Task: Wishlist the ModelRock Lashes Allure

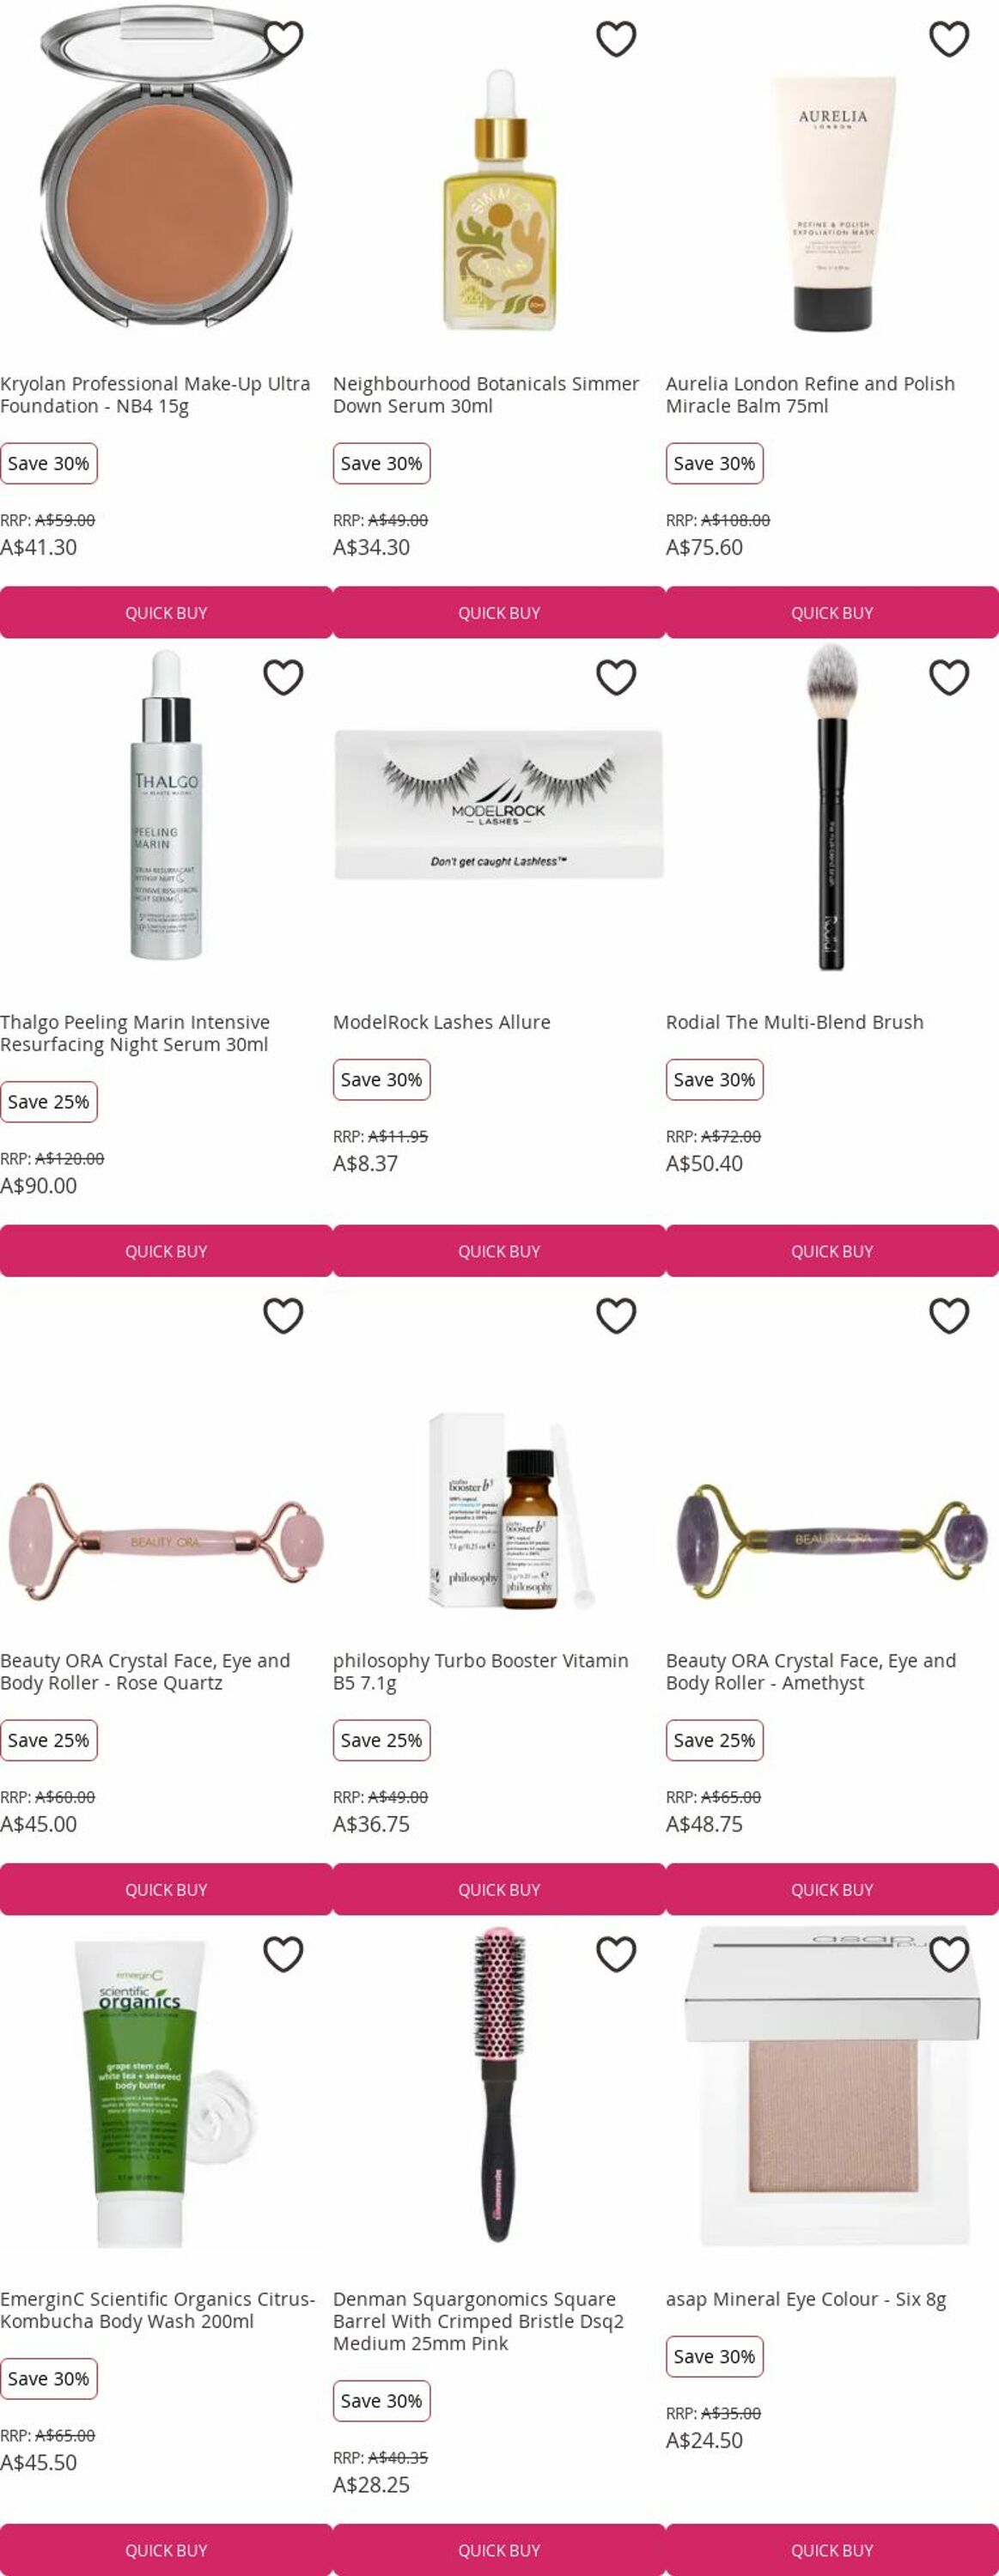Action: click(616, 677)
